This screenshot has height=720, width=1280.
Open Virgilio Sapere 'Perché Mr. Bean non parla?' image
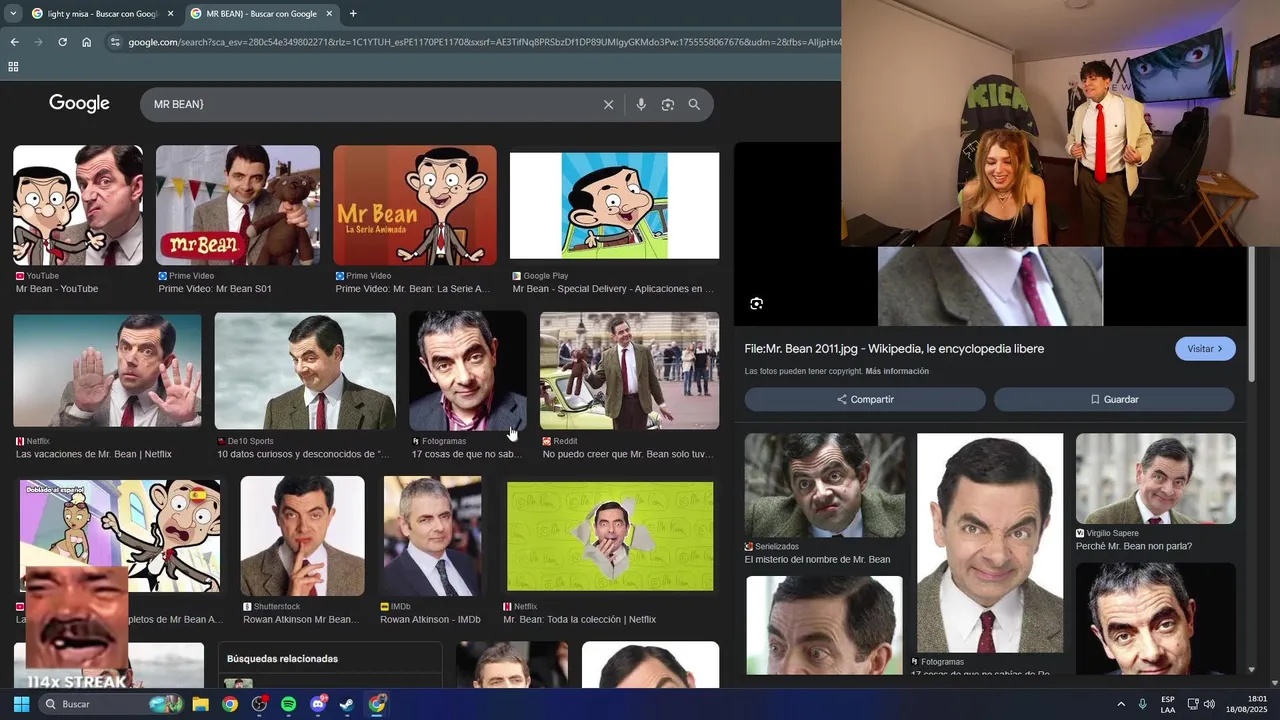tap(1156, 478)
